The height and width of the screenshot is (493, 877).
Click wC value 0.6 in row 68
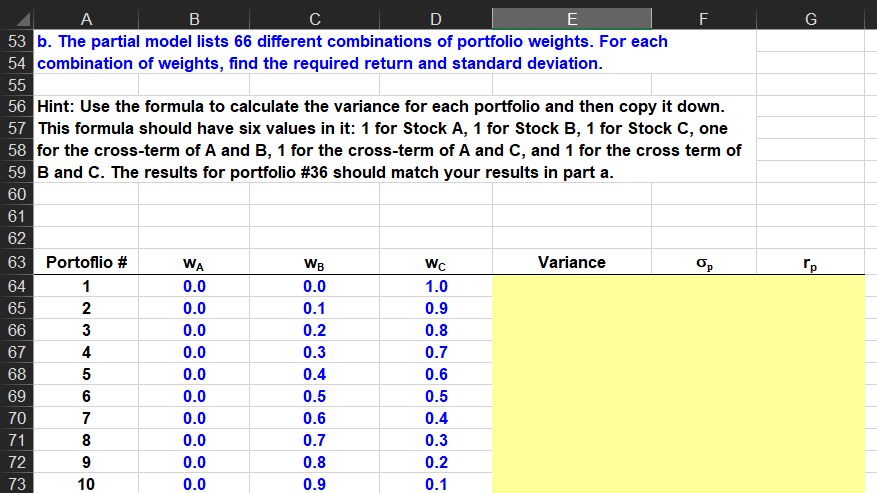click(436, 374)
